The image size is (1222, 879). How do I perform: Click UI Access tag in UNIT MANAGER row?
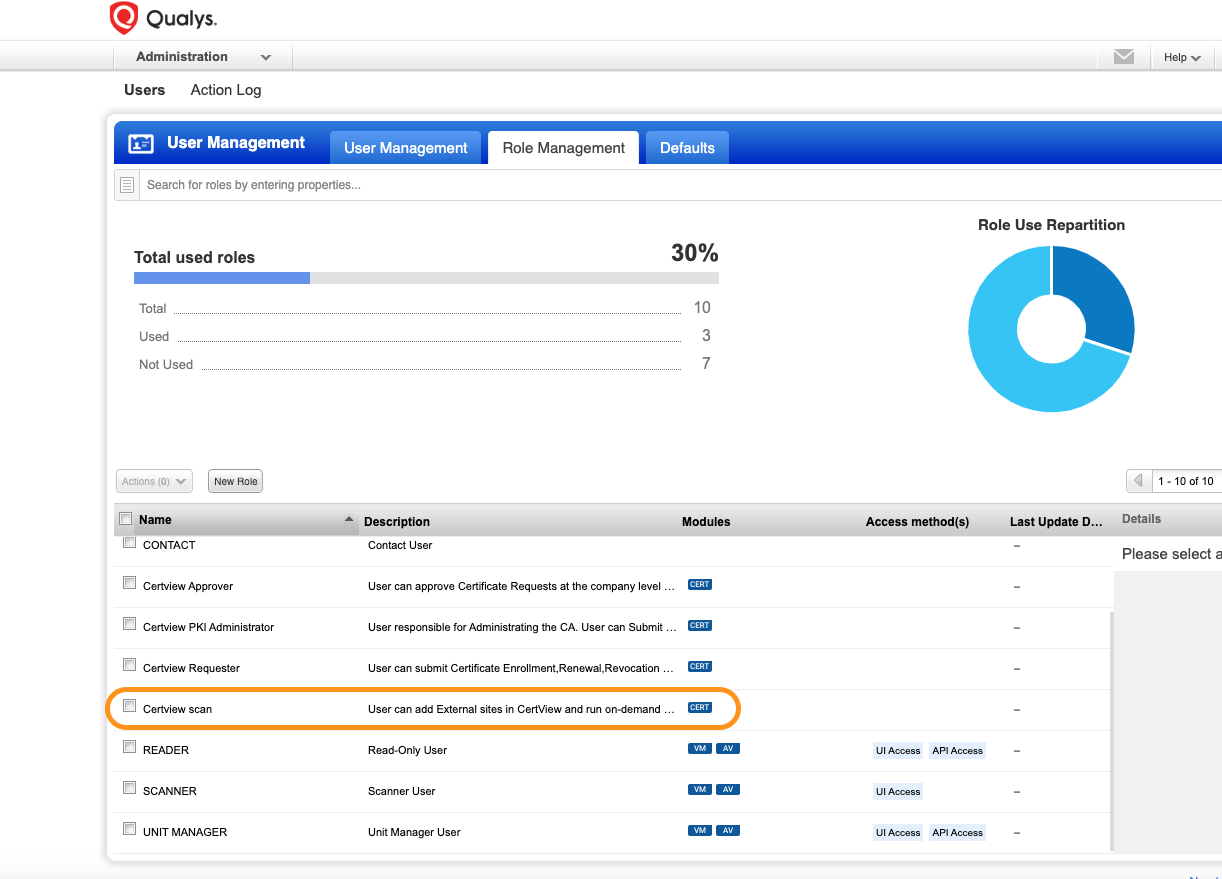point(898,833)
